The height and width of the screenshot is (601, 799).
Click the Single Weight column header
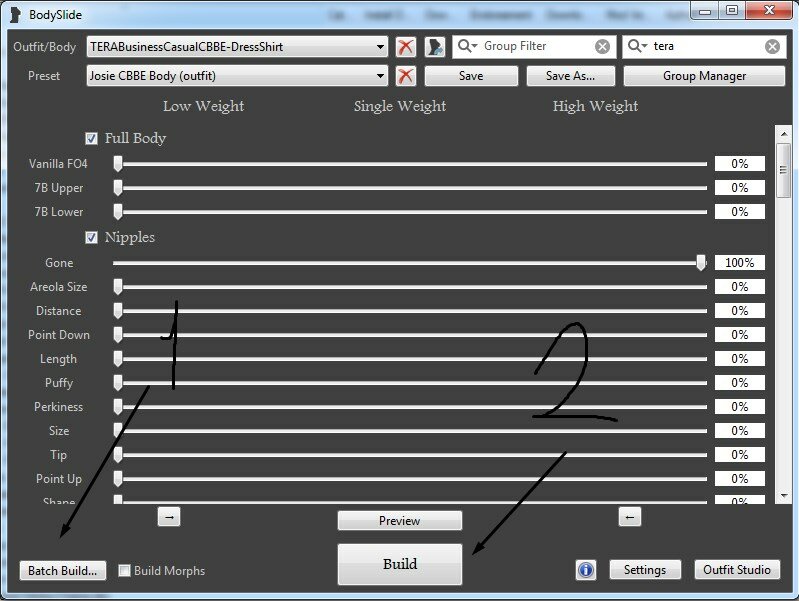400,106
